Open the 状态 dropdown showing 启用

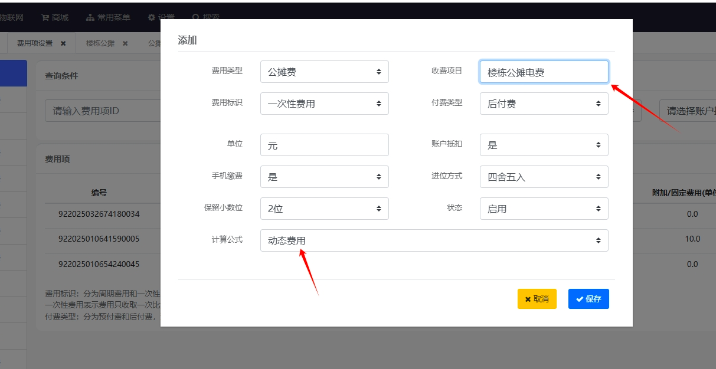(x=544, y=209)
